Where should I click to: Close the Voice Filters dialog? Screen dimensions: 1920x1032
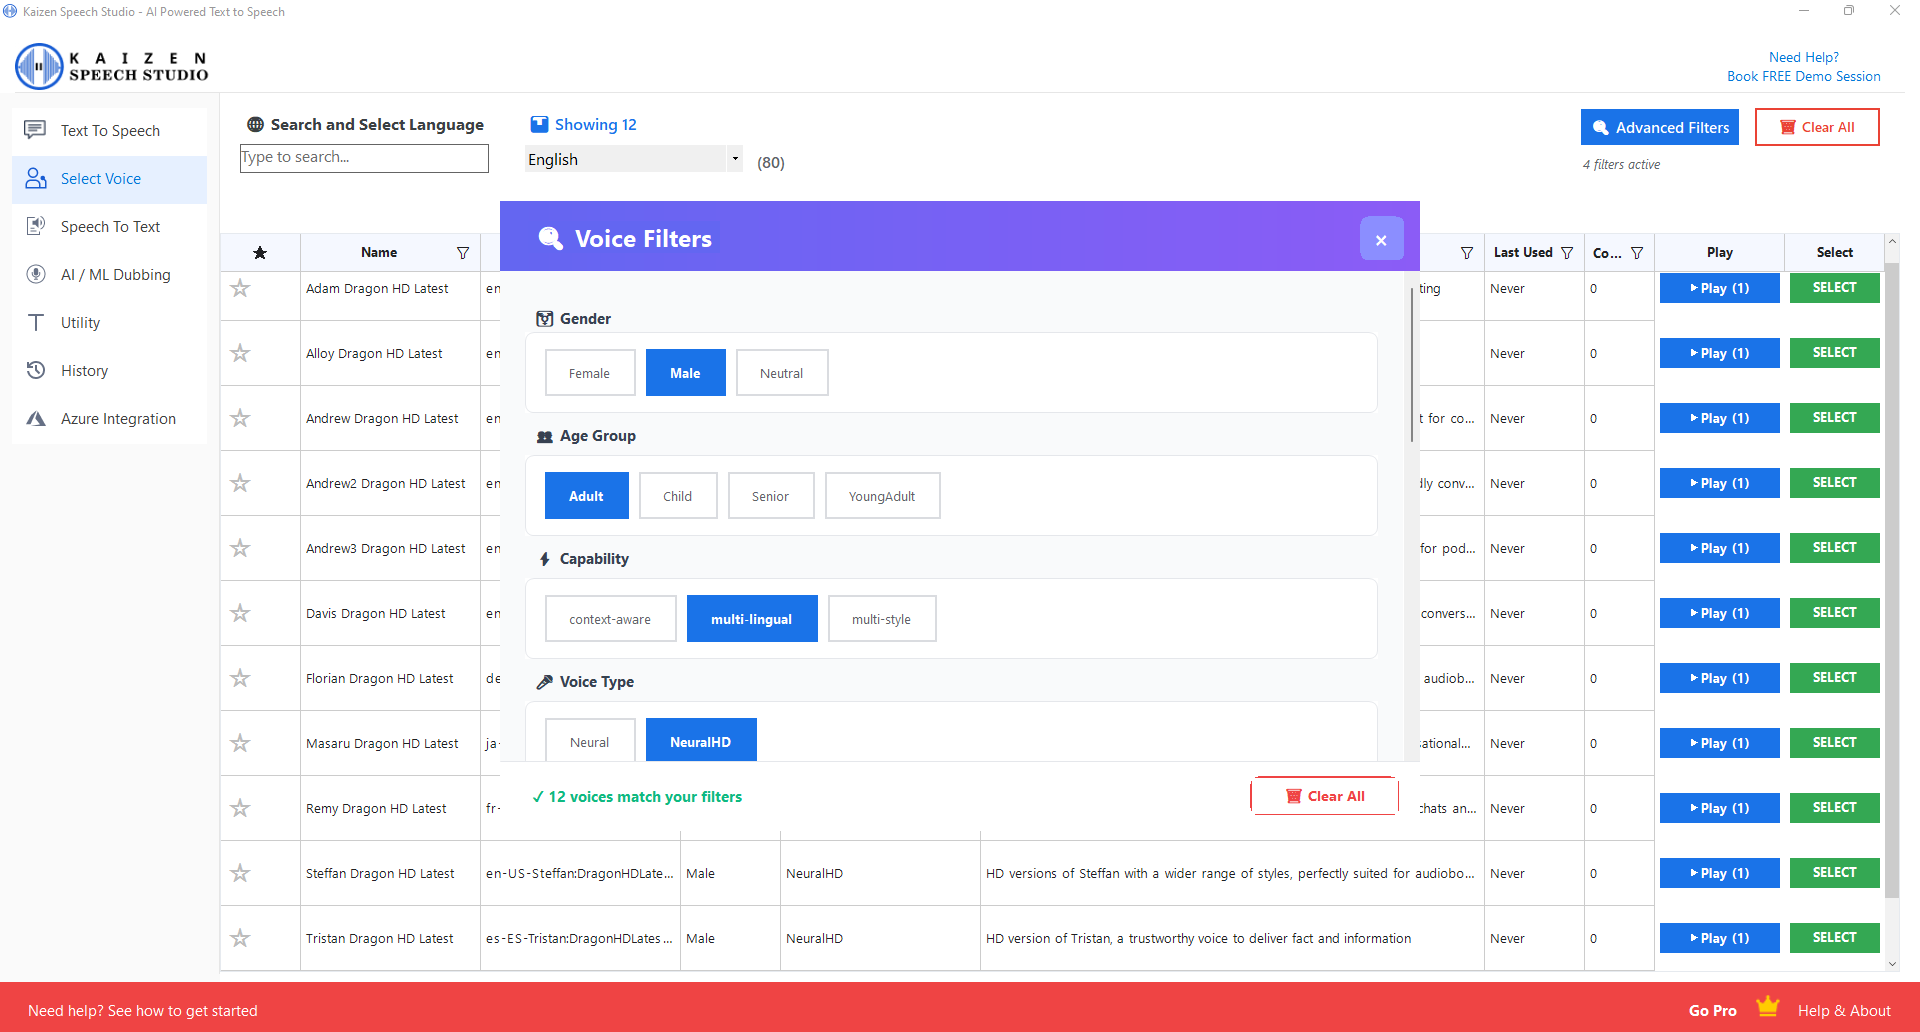tap(1382, 239)
